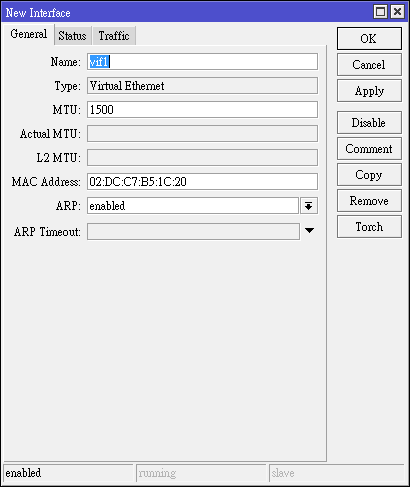This screenshot has width=410, height=487.
Task: Click the Cancel button
Action: click(x=369, y=65)
